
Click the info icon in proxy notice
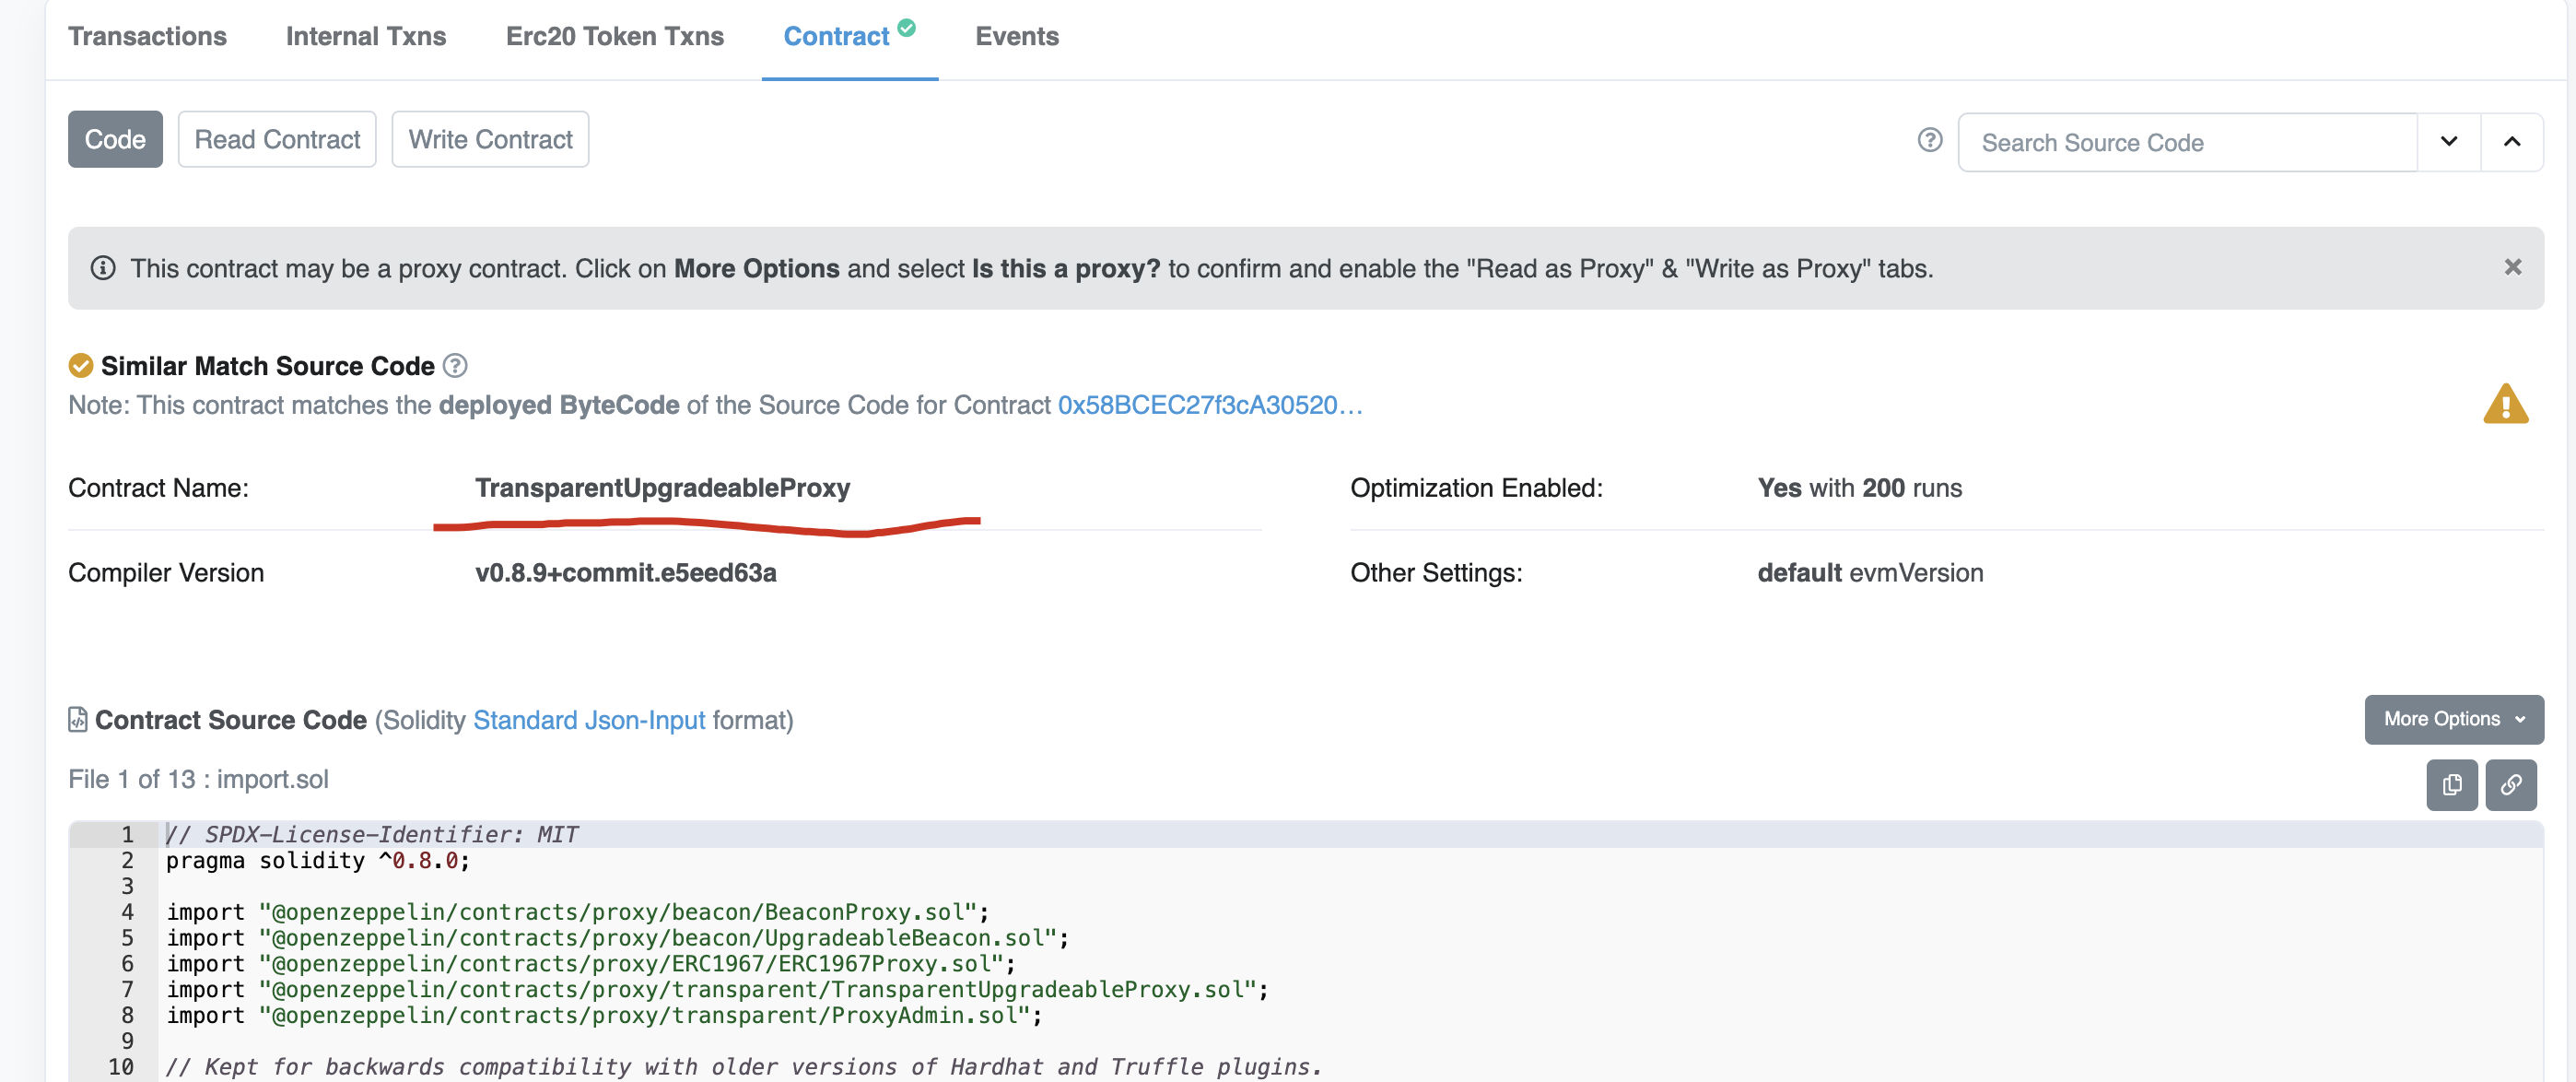click(103, 268)
